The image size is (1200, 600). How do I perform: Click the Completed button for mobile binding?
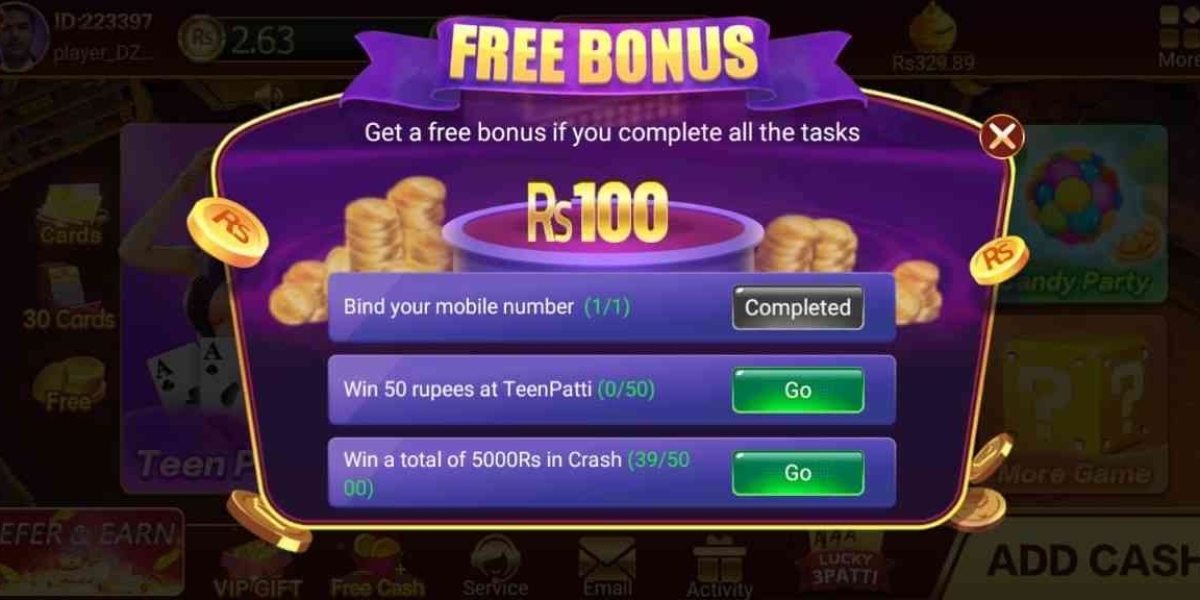797,308
